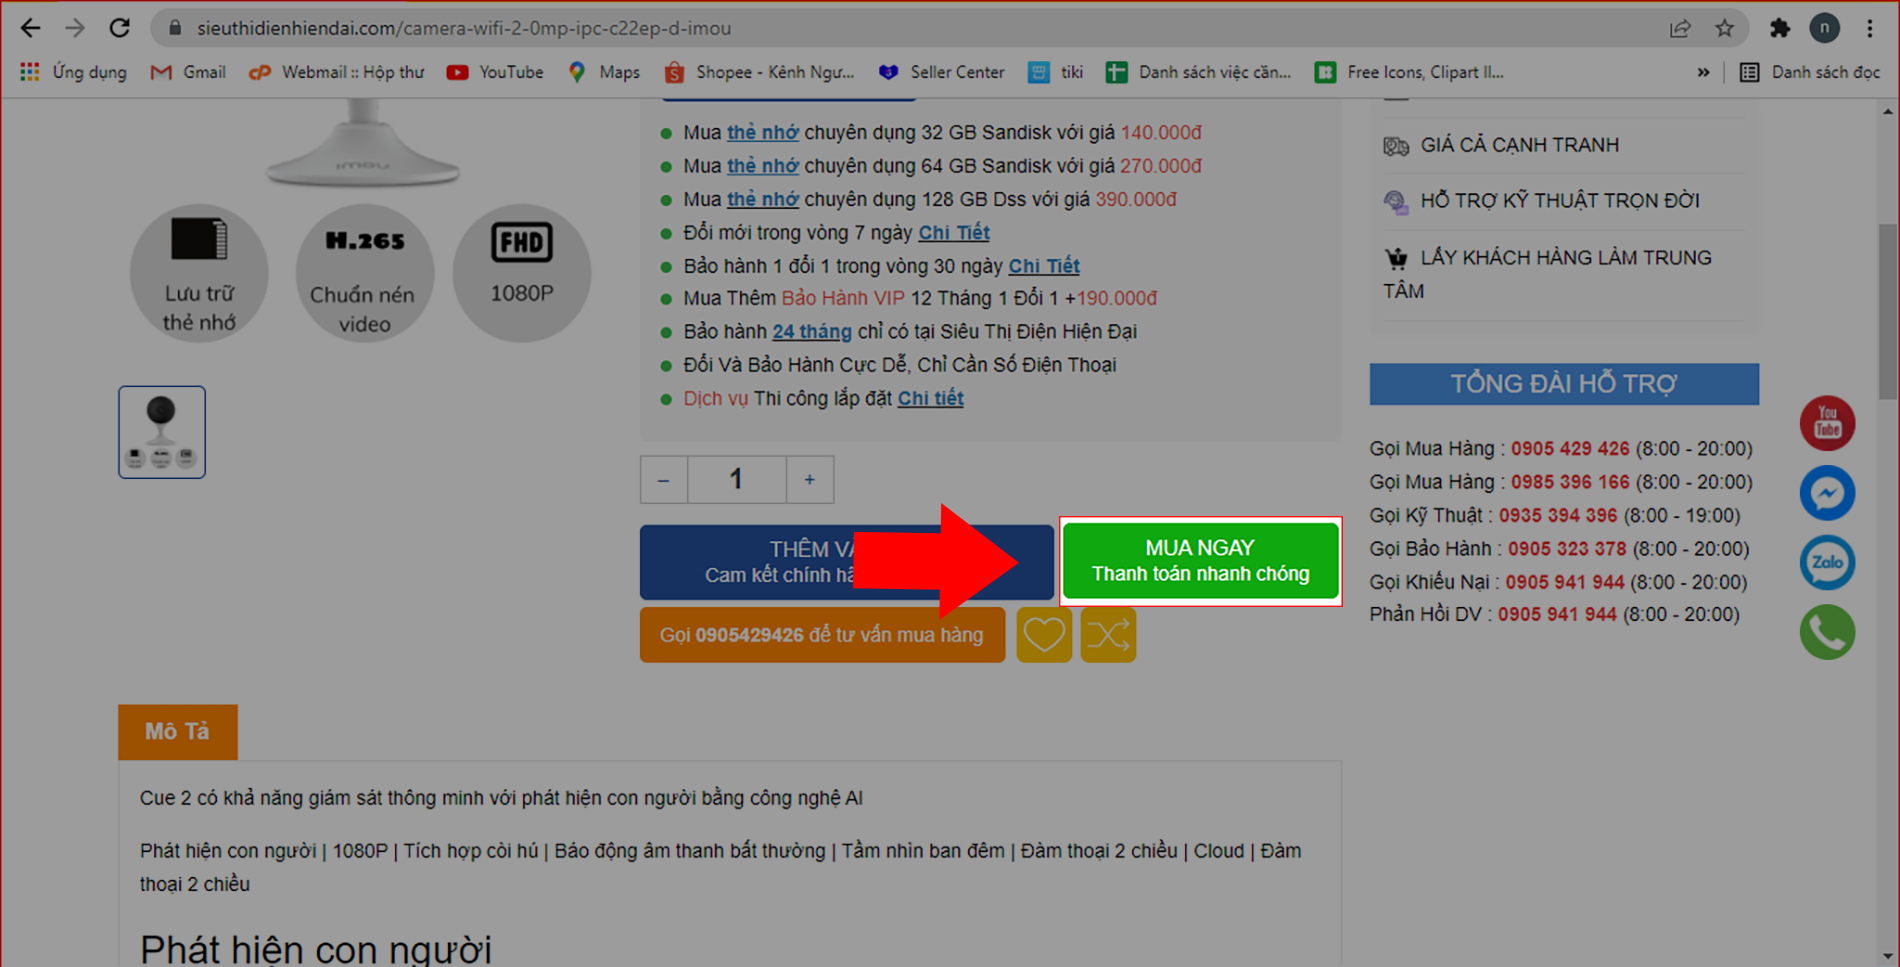The height and width of the screenshot is (967, 1900).
Task: Select the camera product thumbnail
Action: click(x=162, y=432)
